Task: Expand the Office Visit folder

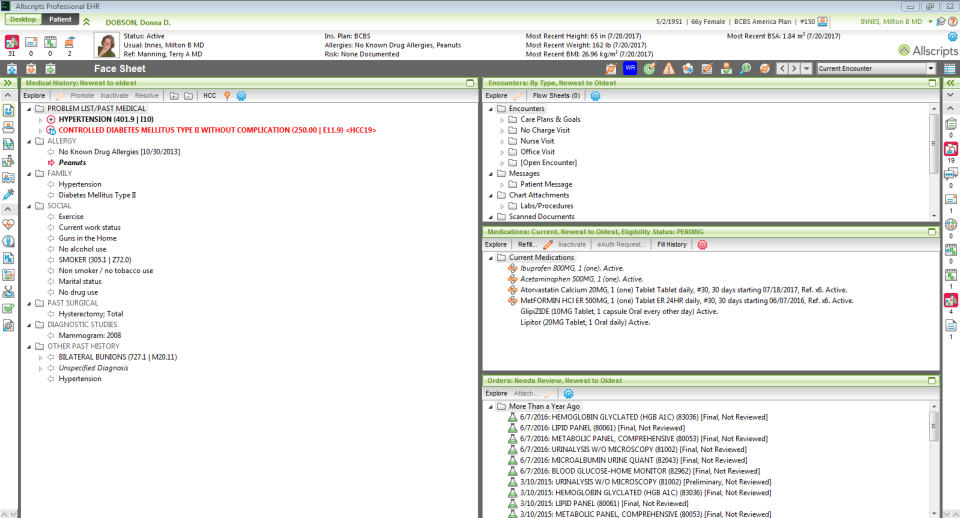Action: 502,152
